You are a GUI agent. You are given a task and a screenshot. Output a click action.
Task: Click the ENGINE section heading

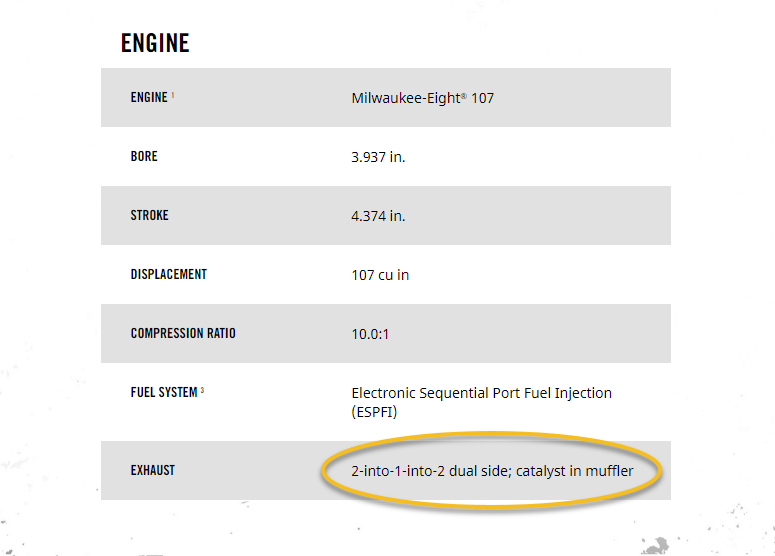155,43
